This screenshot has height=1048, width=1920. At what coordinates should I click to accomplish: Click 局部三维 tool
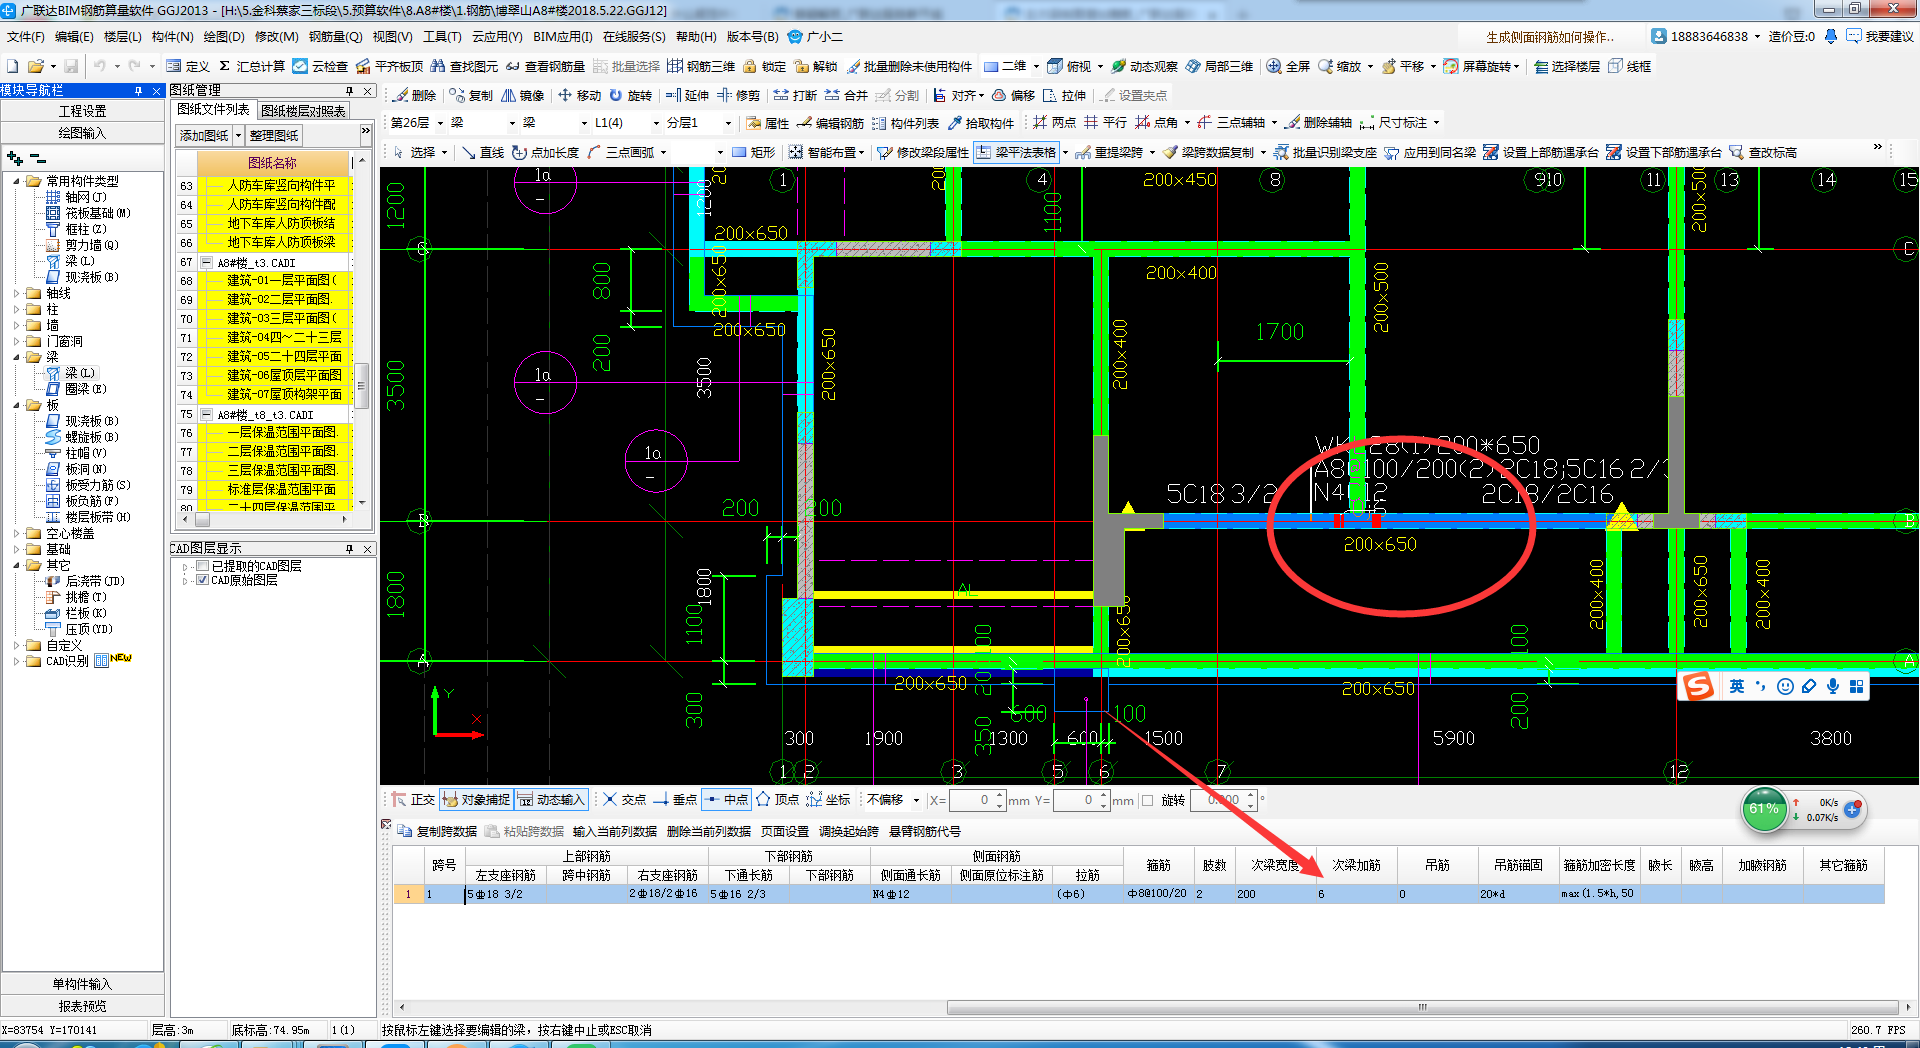1219,66
